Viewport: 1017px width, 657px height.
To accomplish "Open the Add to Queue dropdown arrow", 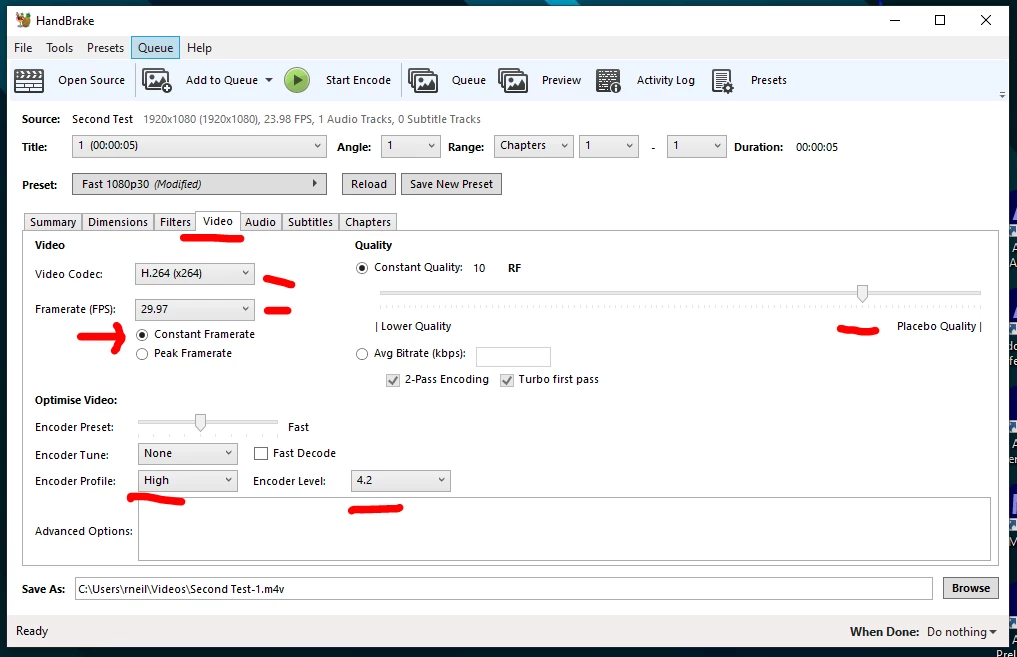I will (269, 80).
